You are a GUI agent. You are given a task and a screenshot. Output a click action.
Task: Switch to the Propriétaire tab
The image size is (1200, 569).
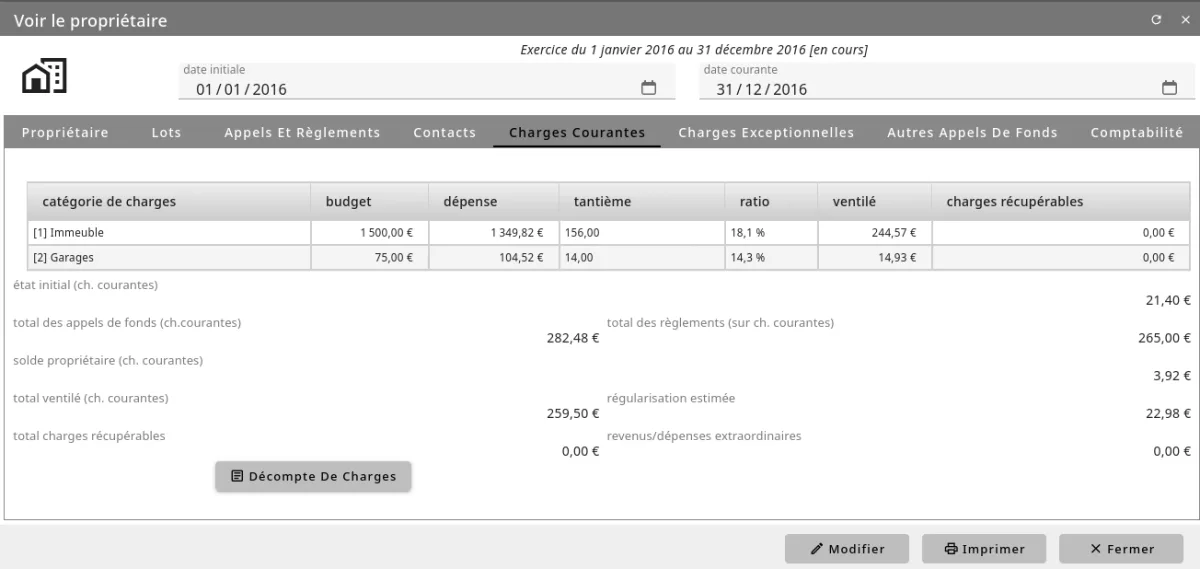tap(65, 132)
